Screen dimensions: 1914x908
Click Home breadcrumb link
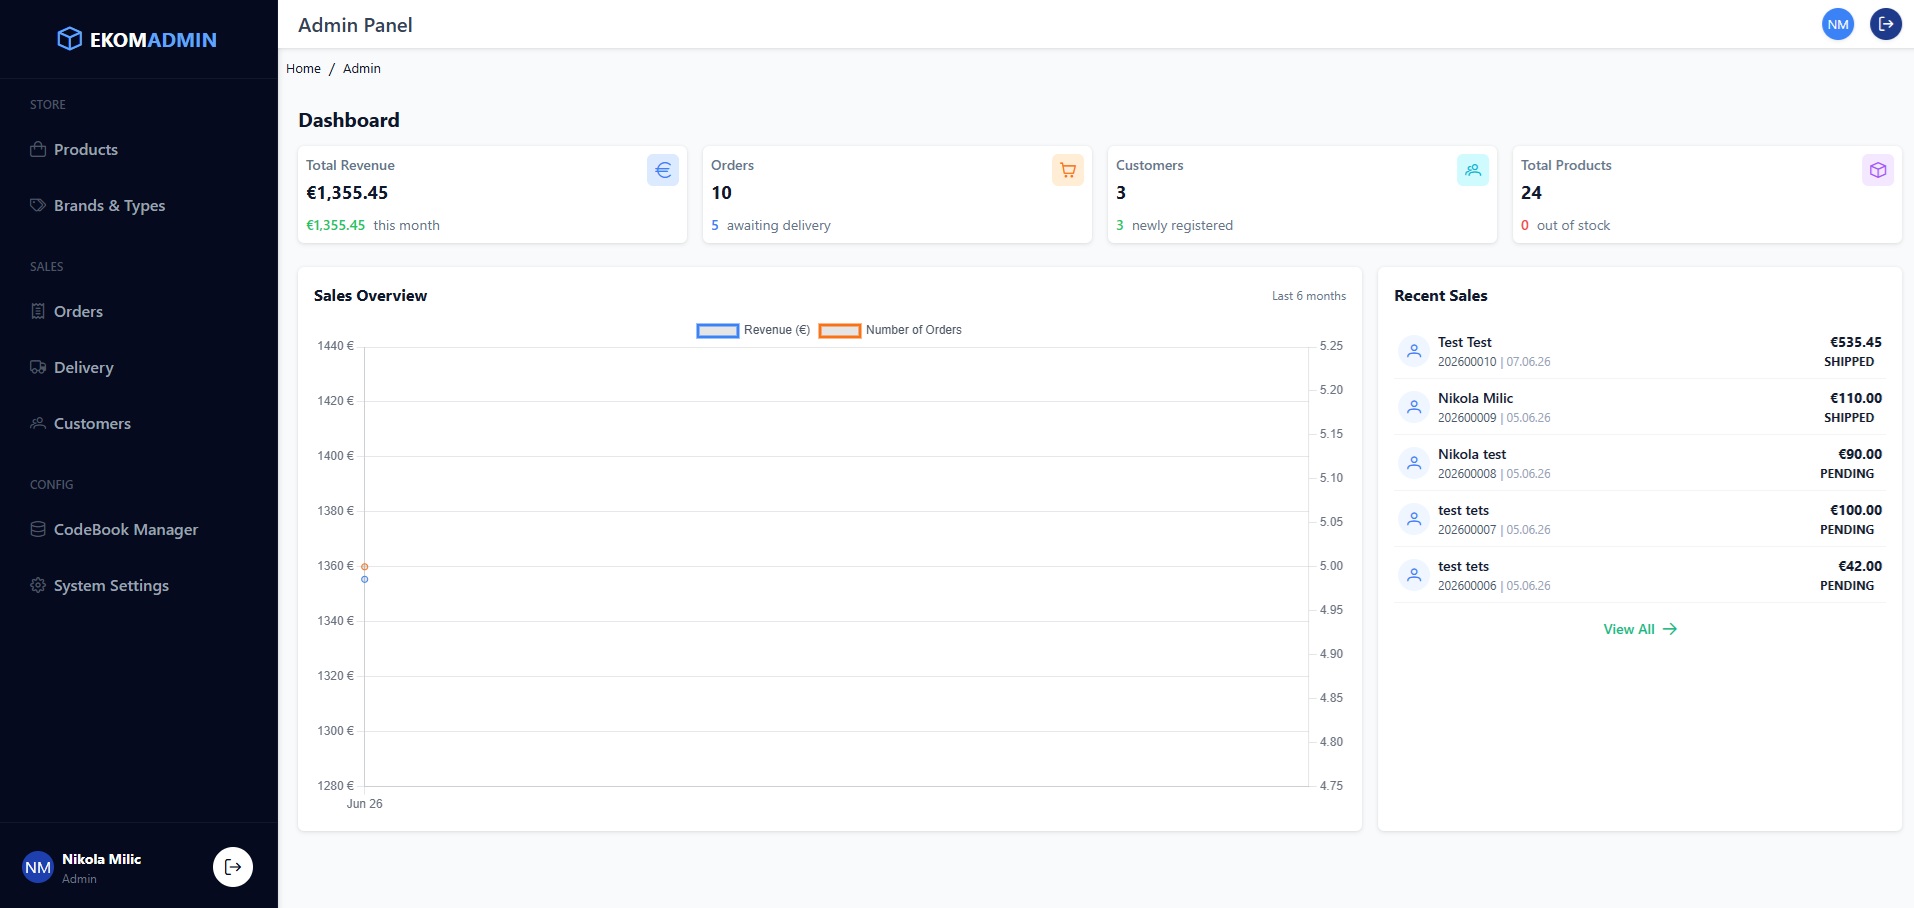[x=303, y=68]
